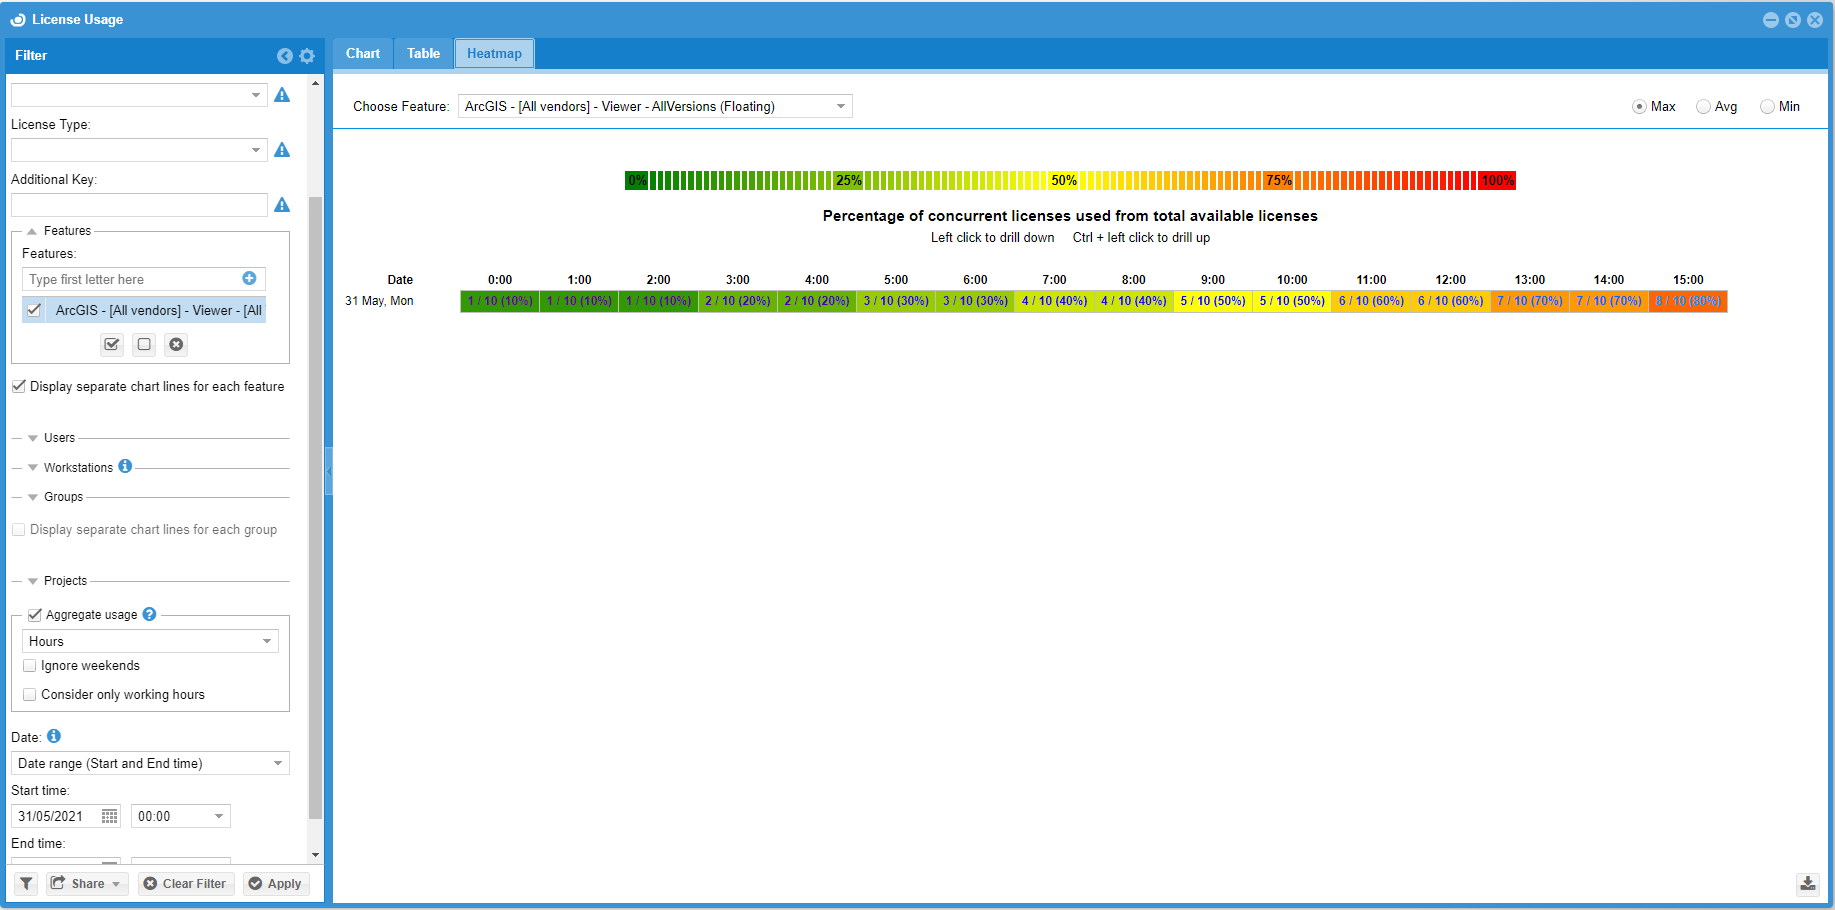This screenshot has height=910, width=1835.
Task: Click the Aggregate usage help icon
Action: click(150, 614)
